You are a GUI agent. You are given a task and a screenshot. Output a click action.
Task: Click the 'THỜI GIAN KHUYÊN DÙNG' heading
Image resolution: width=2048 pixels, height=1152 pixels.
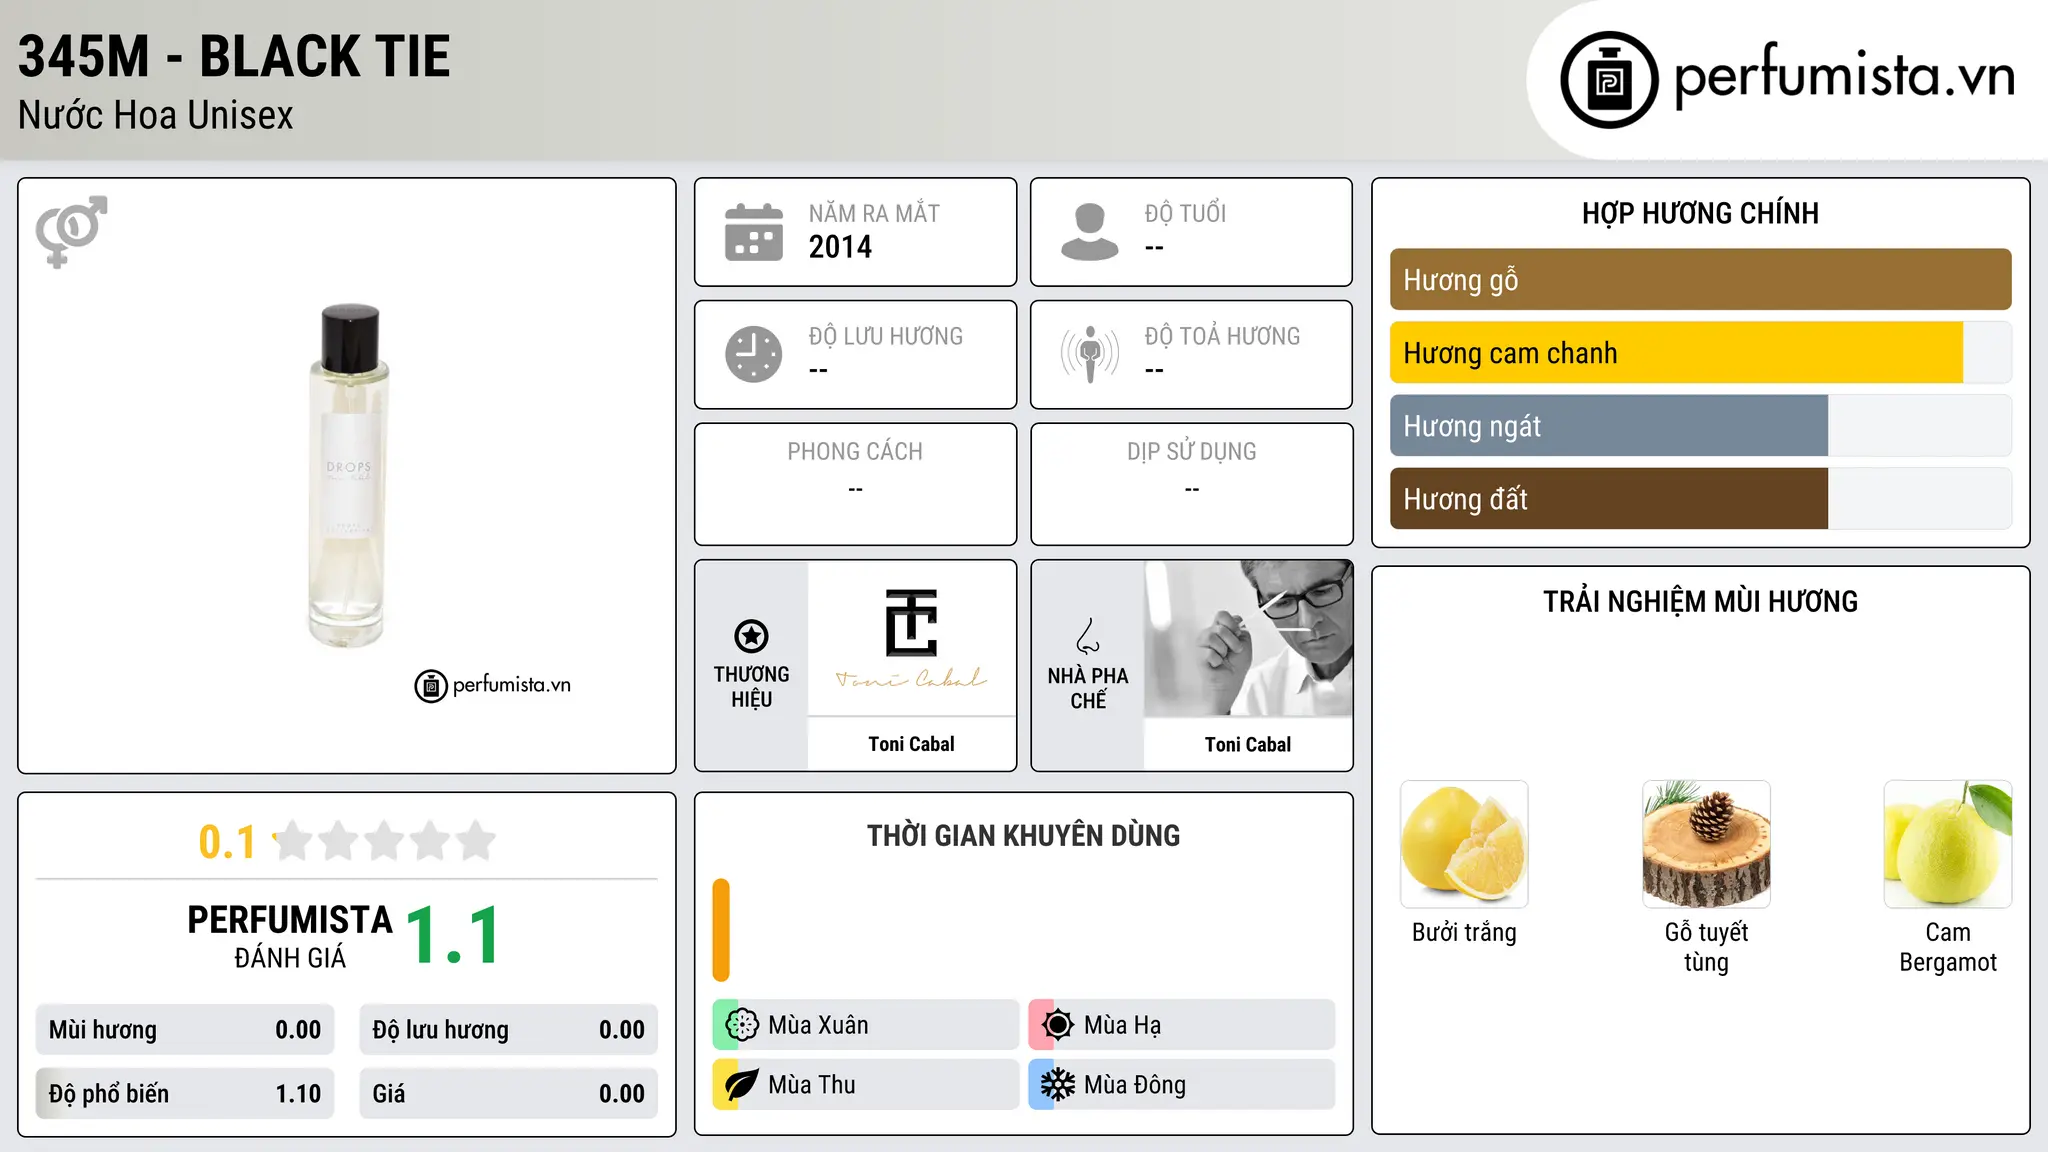tap(1023, 836)
